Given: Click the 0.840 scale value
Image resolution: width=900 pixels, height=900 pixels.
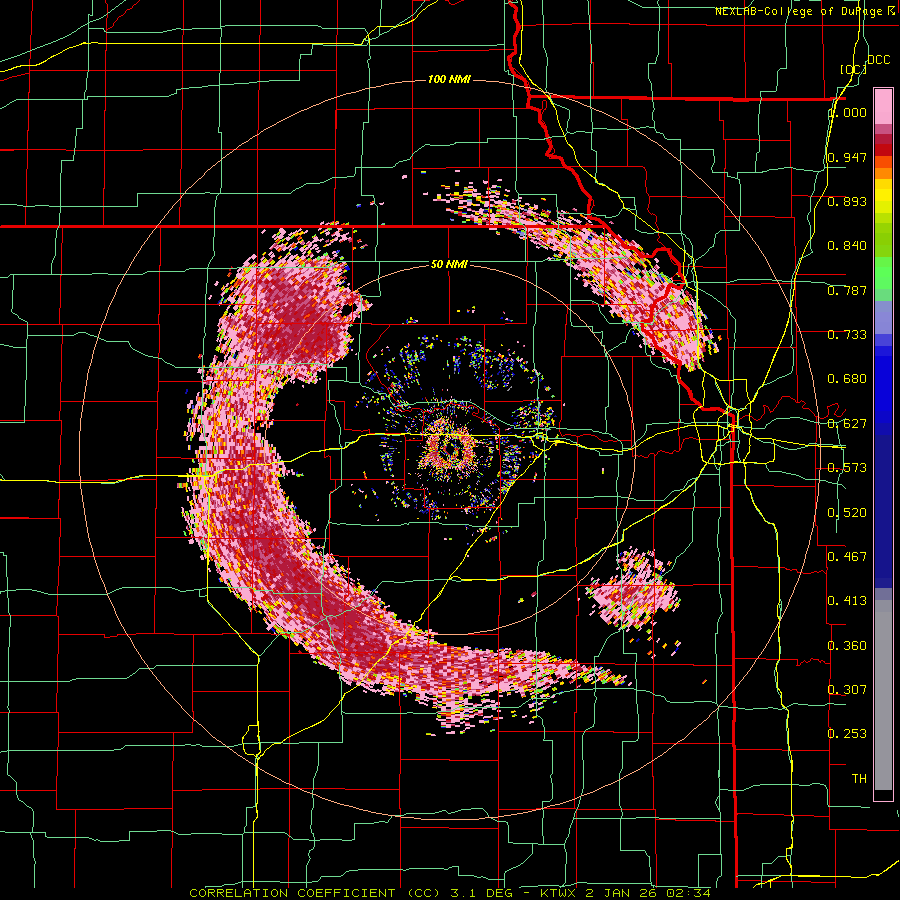Looking at the screenshot, I should pyautogui.click(x=847, y=246).
